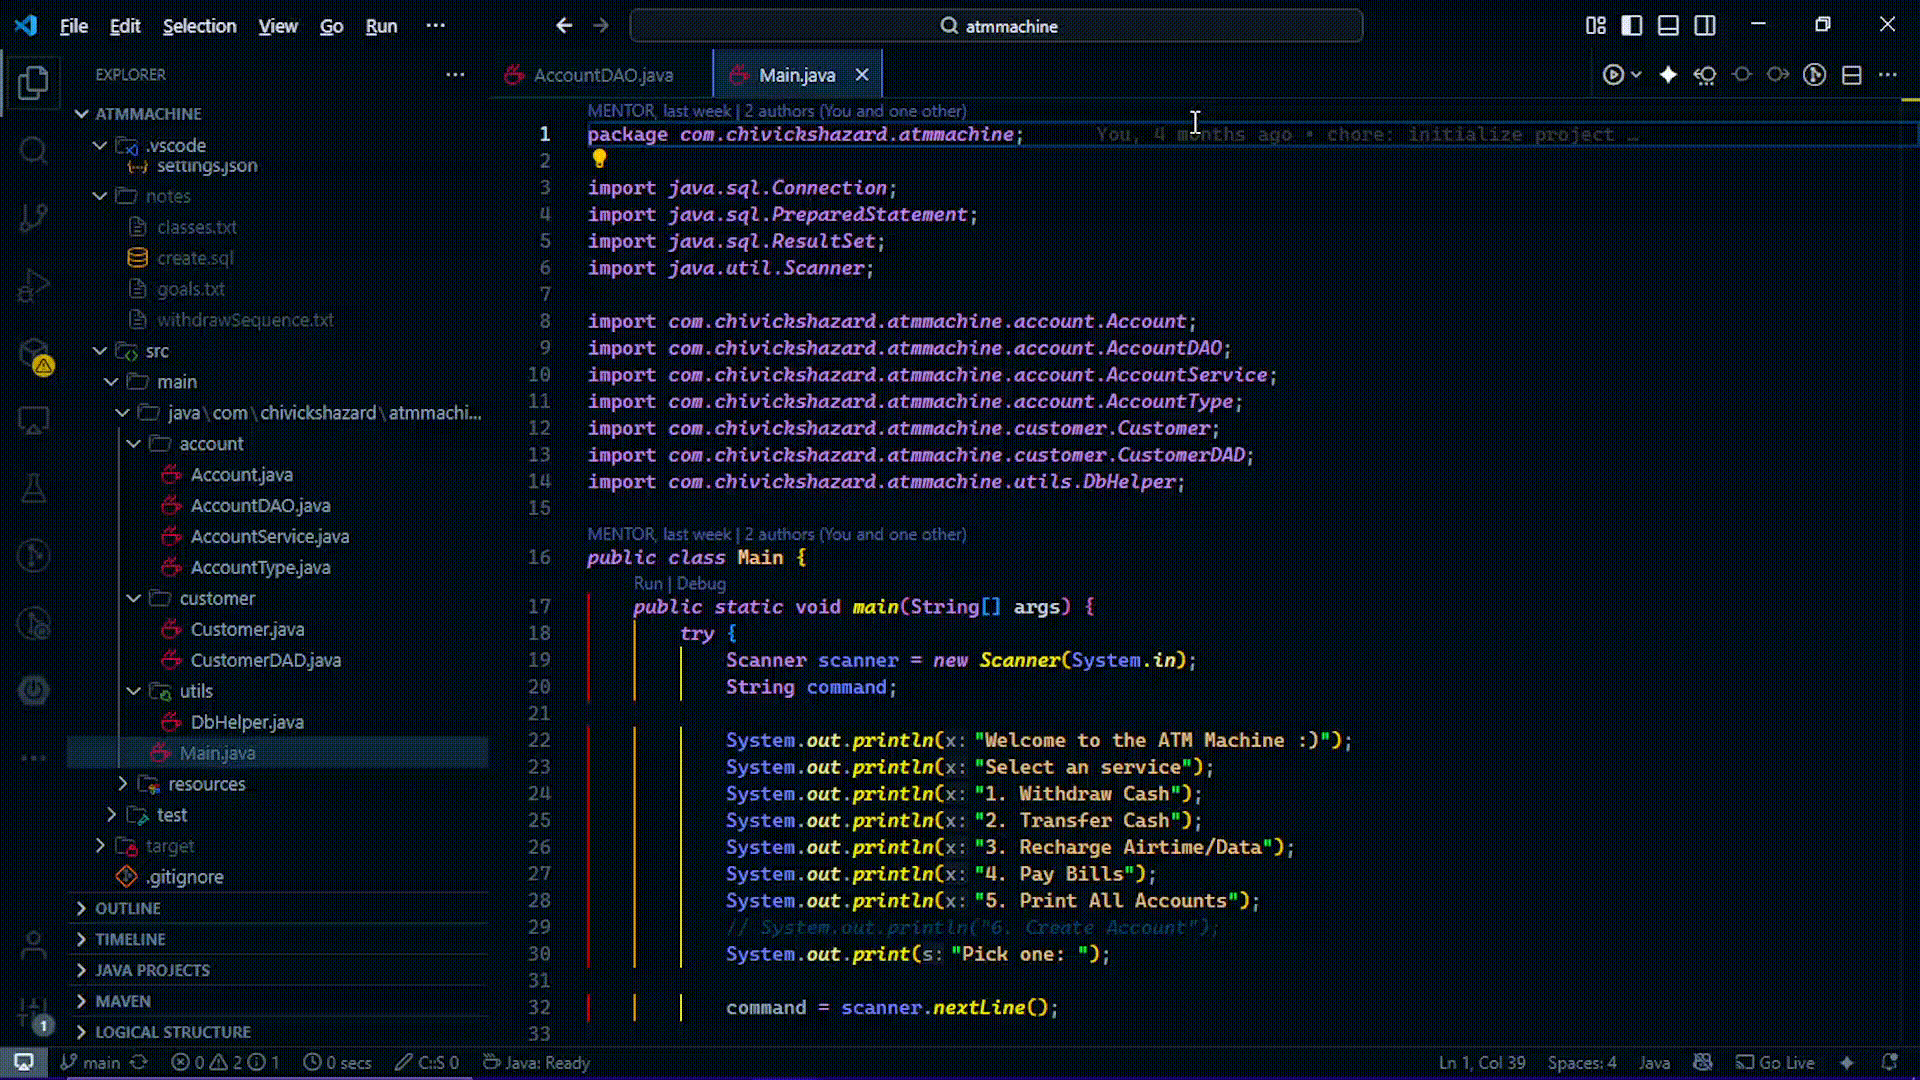Click Ln 1, Col 39 position indicator
Viewport: 1920px width, 1080px height.
[x=1482, y=1063]
